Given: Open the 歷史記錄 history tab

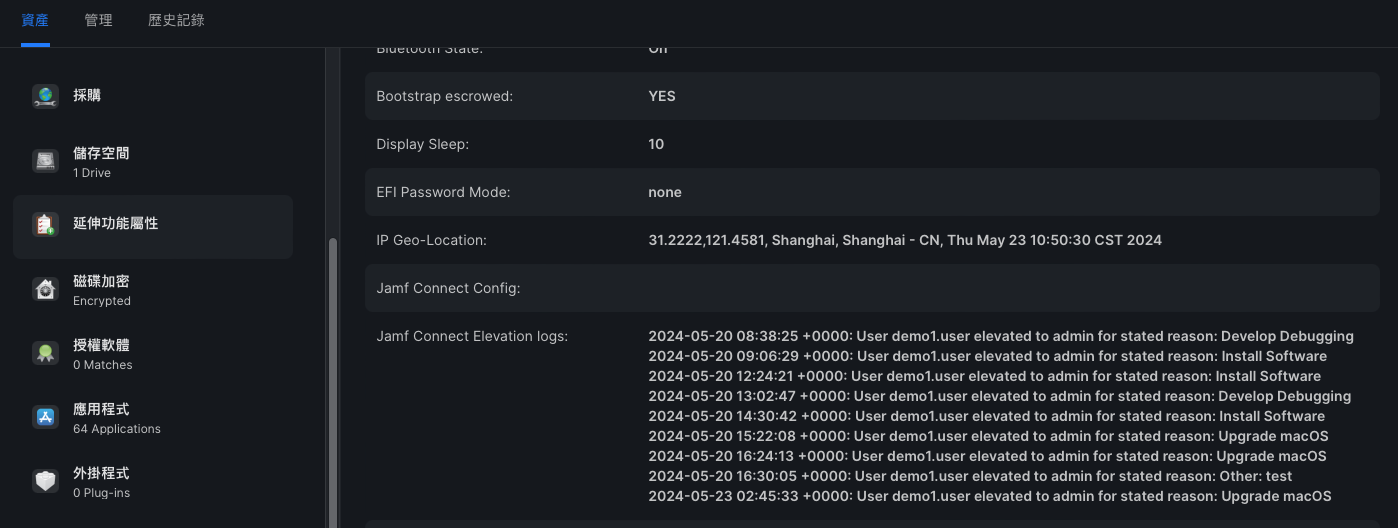Looking at the screenshot, I should pos(176,20).
